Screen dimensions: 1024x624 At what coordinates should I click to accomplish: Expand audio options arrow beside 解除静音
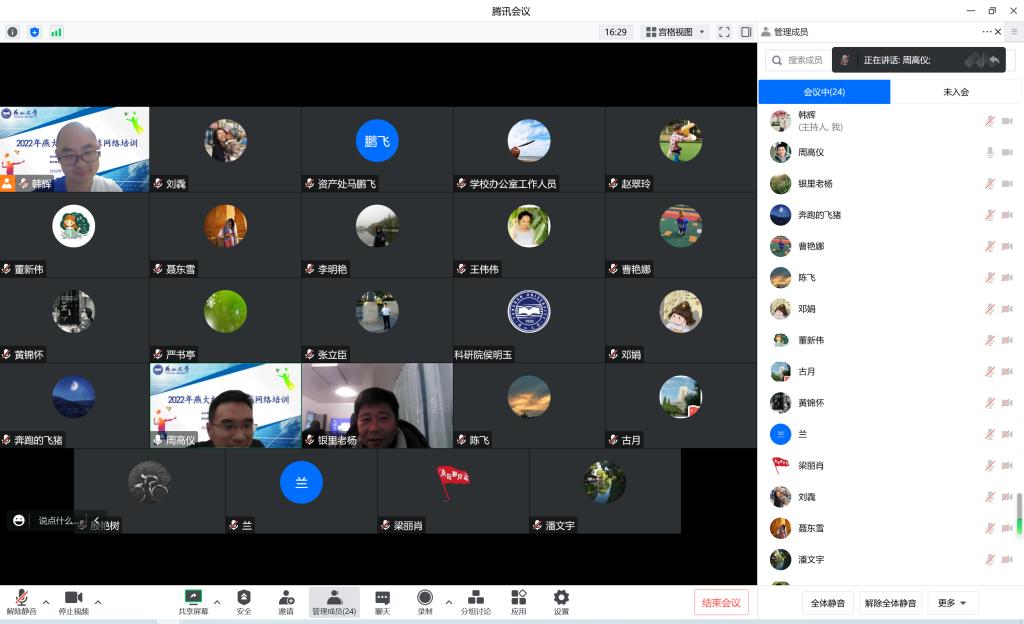point(42,602)
